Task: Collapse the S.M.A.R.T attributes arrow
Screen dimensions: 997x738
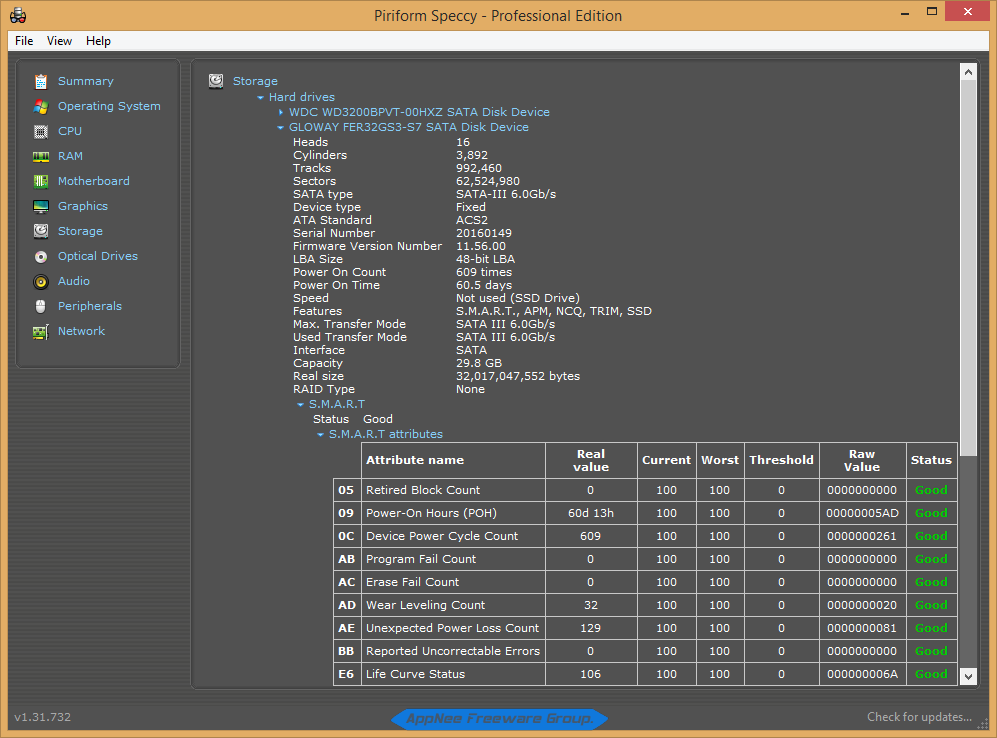Action: pyautogui.click(x=320, y=435)
